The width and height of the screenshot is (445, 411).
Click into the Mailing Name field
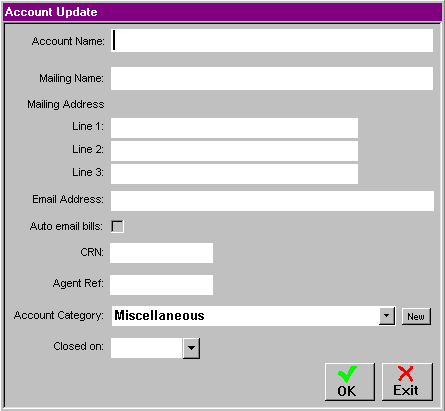(272, 79)
